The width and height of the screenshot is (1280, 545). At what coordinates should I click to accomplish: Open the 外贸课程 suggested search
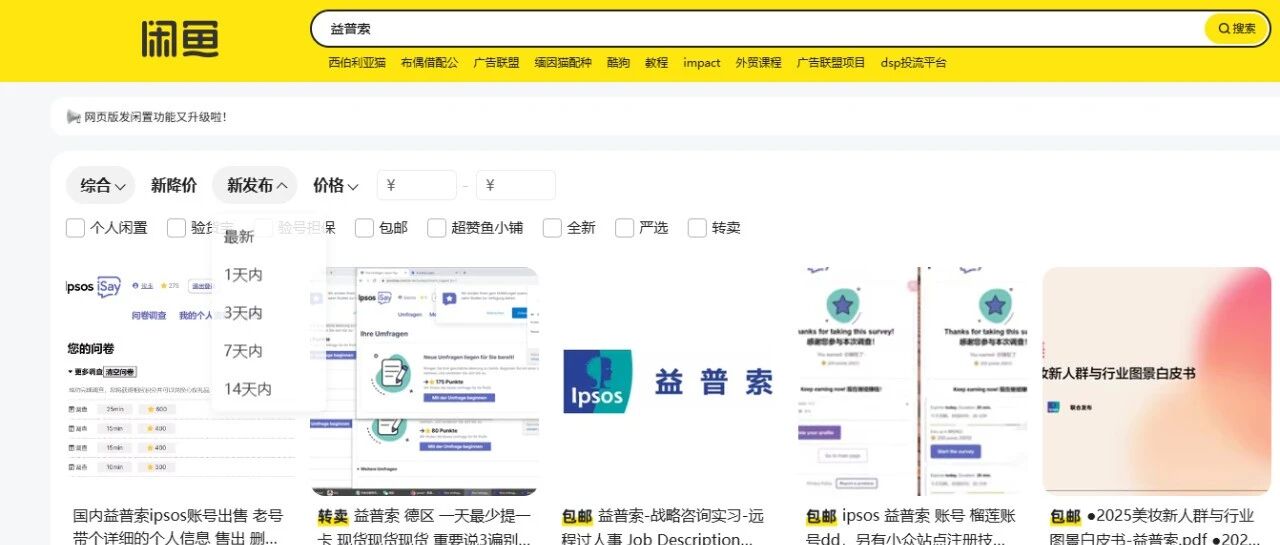758,62
